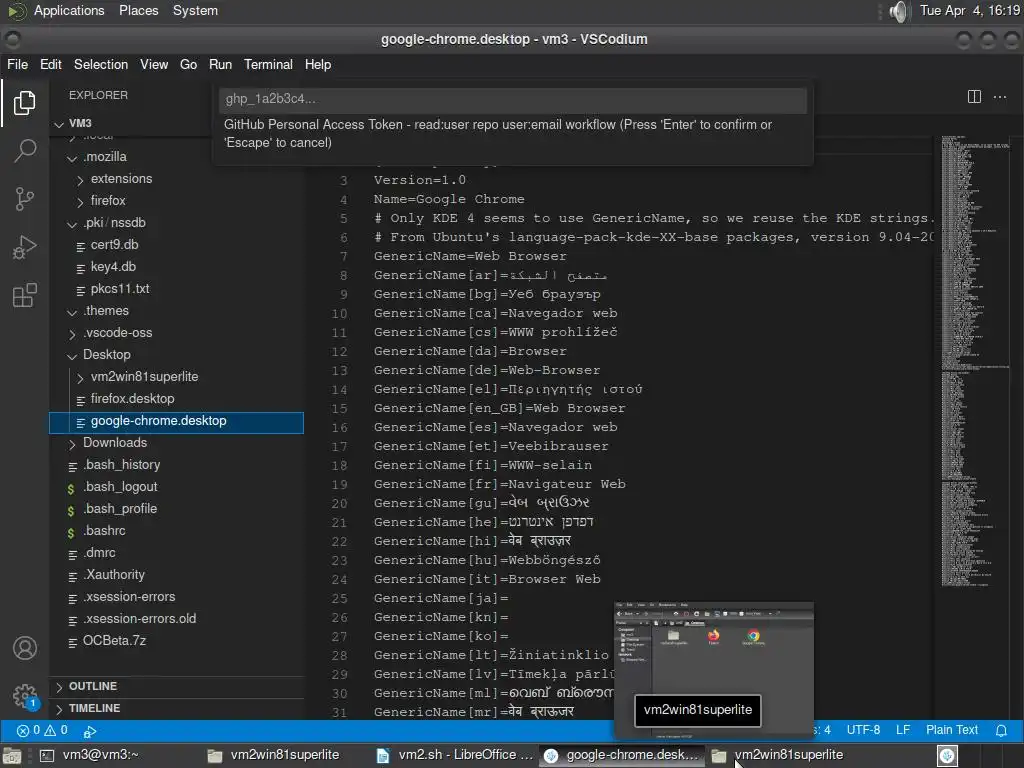Screen dimensions: 1024x768
Task: Click the GitHub token input field
Action: click(x=513, y=99)
